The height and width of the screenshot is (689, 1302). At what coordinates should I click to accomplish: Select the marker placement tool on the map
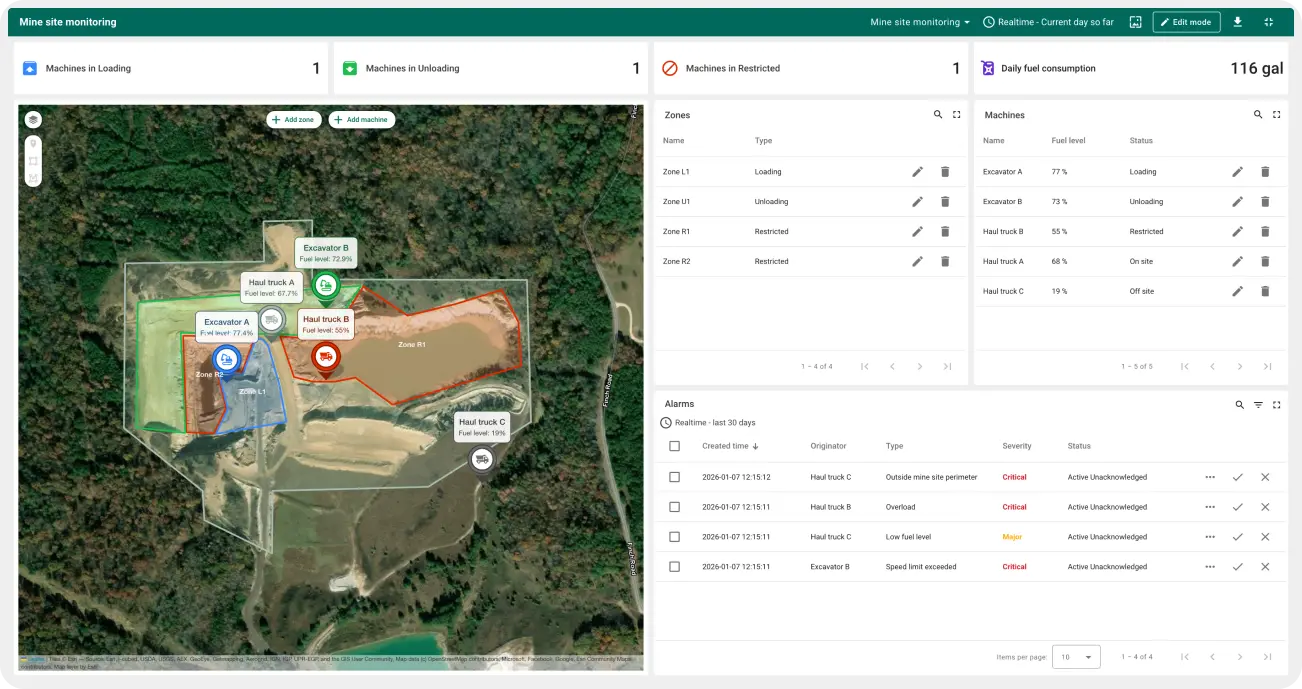click(33, 143)
